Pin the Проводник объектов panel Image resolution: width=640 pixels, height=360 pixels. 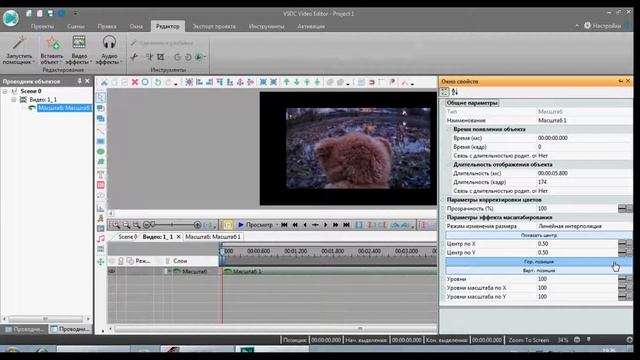point(80,81)
